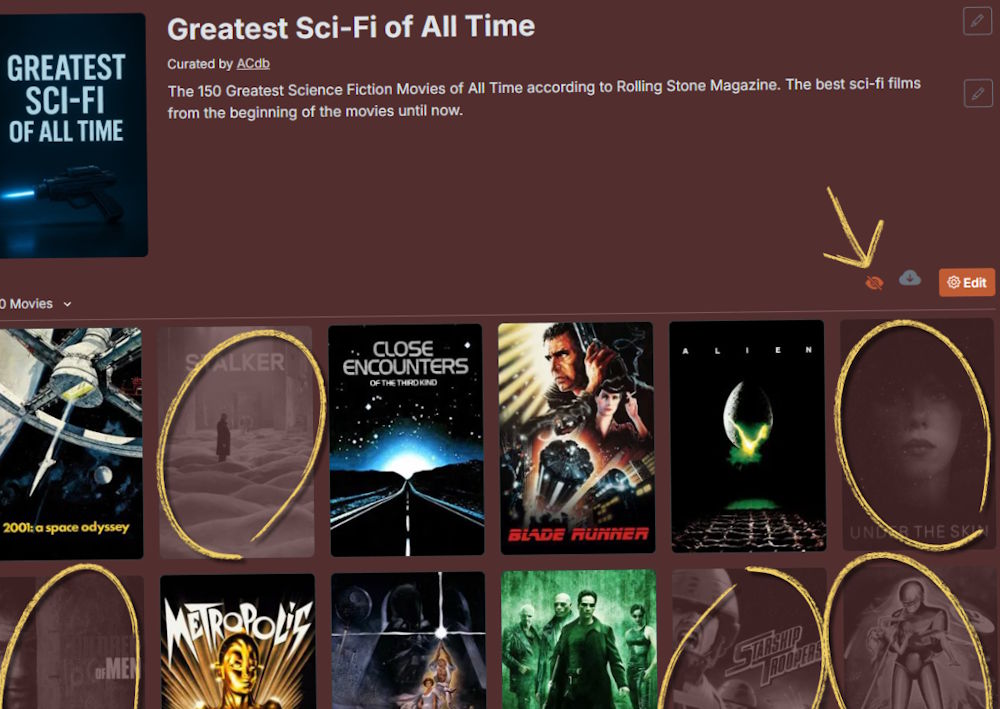Click the Greatest Sci-Fi of All Time title
This screenshot has width=1000, height=709.
[351, 27]
